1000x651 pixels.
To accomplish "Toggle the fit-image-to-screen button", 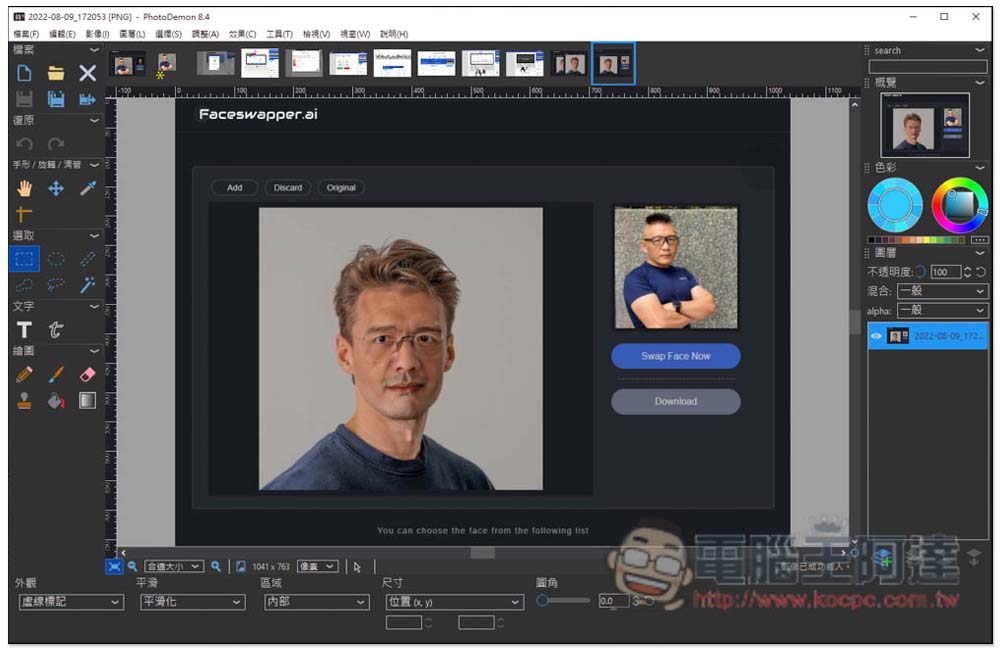I will 114,566.
